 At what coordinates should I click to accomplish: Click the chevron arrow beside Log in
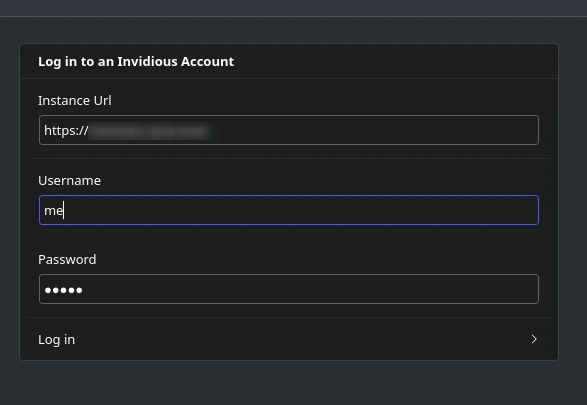534,339
